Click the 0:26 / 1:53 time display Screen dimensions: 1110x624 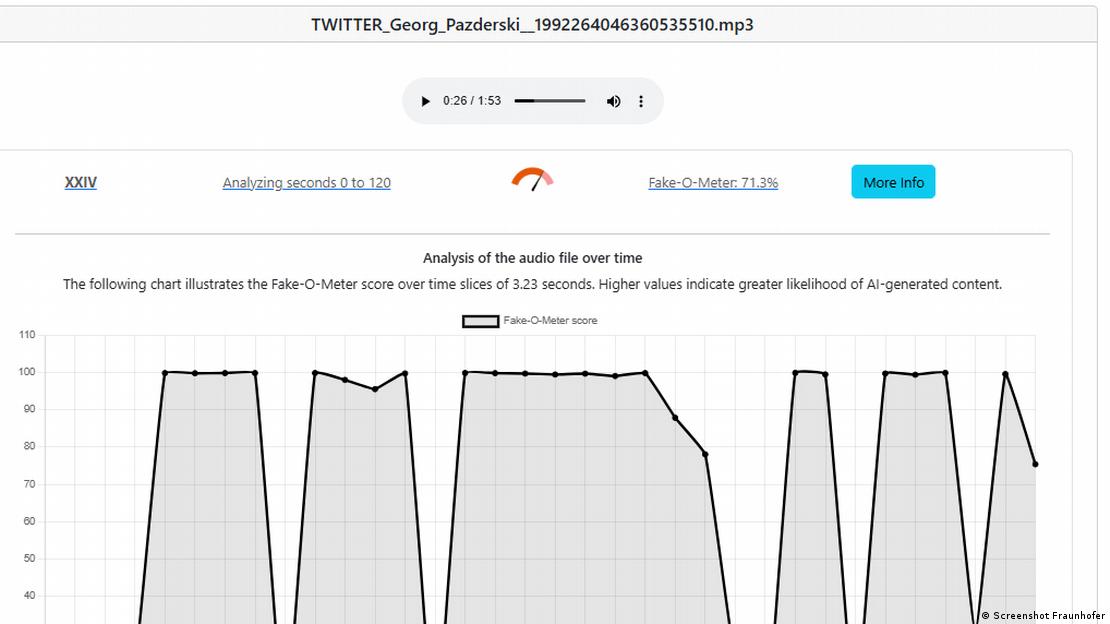click(x=472, y=101)
